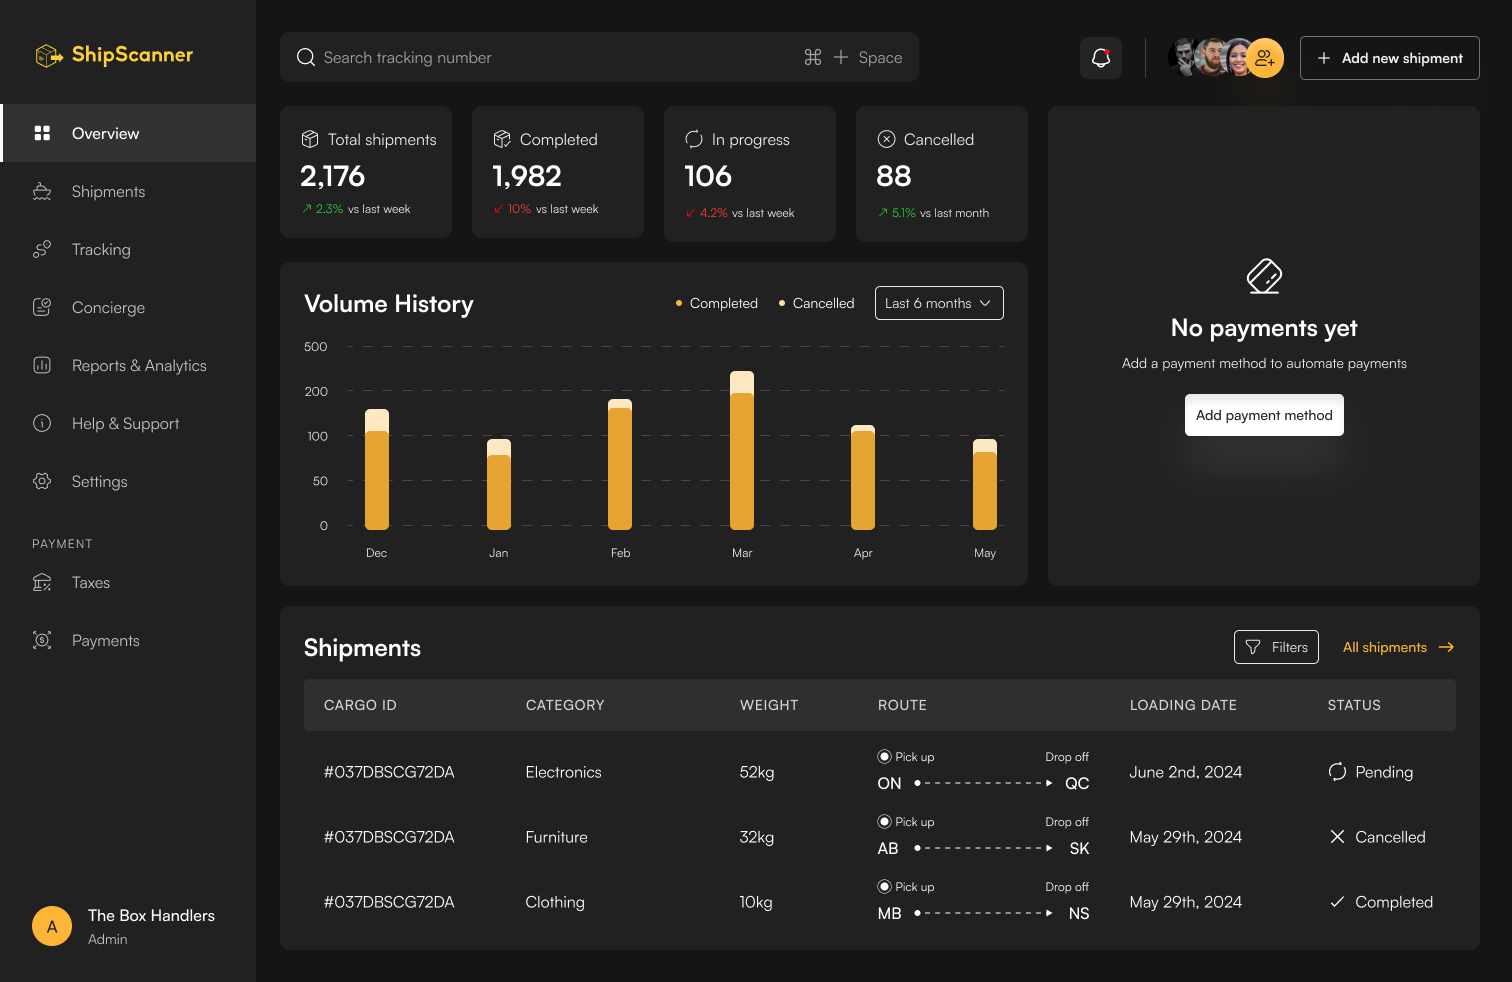Click the Tracking sidebar icon
This screenshot has height=982, width=1512.
click(x=42, y=250)
